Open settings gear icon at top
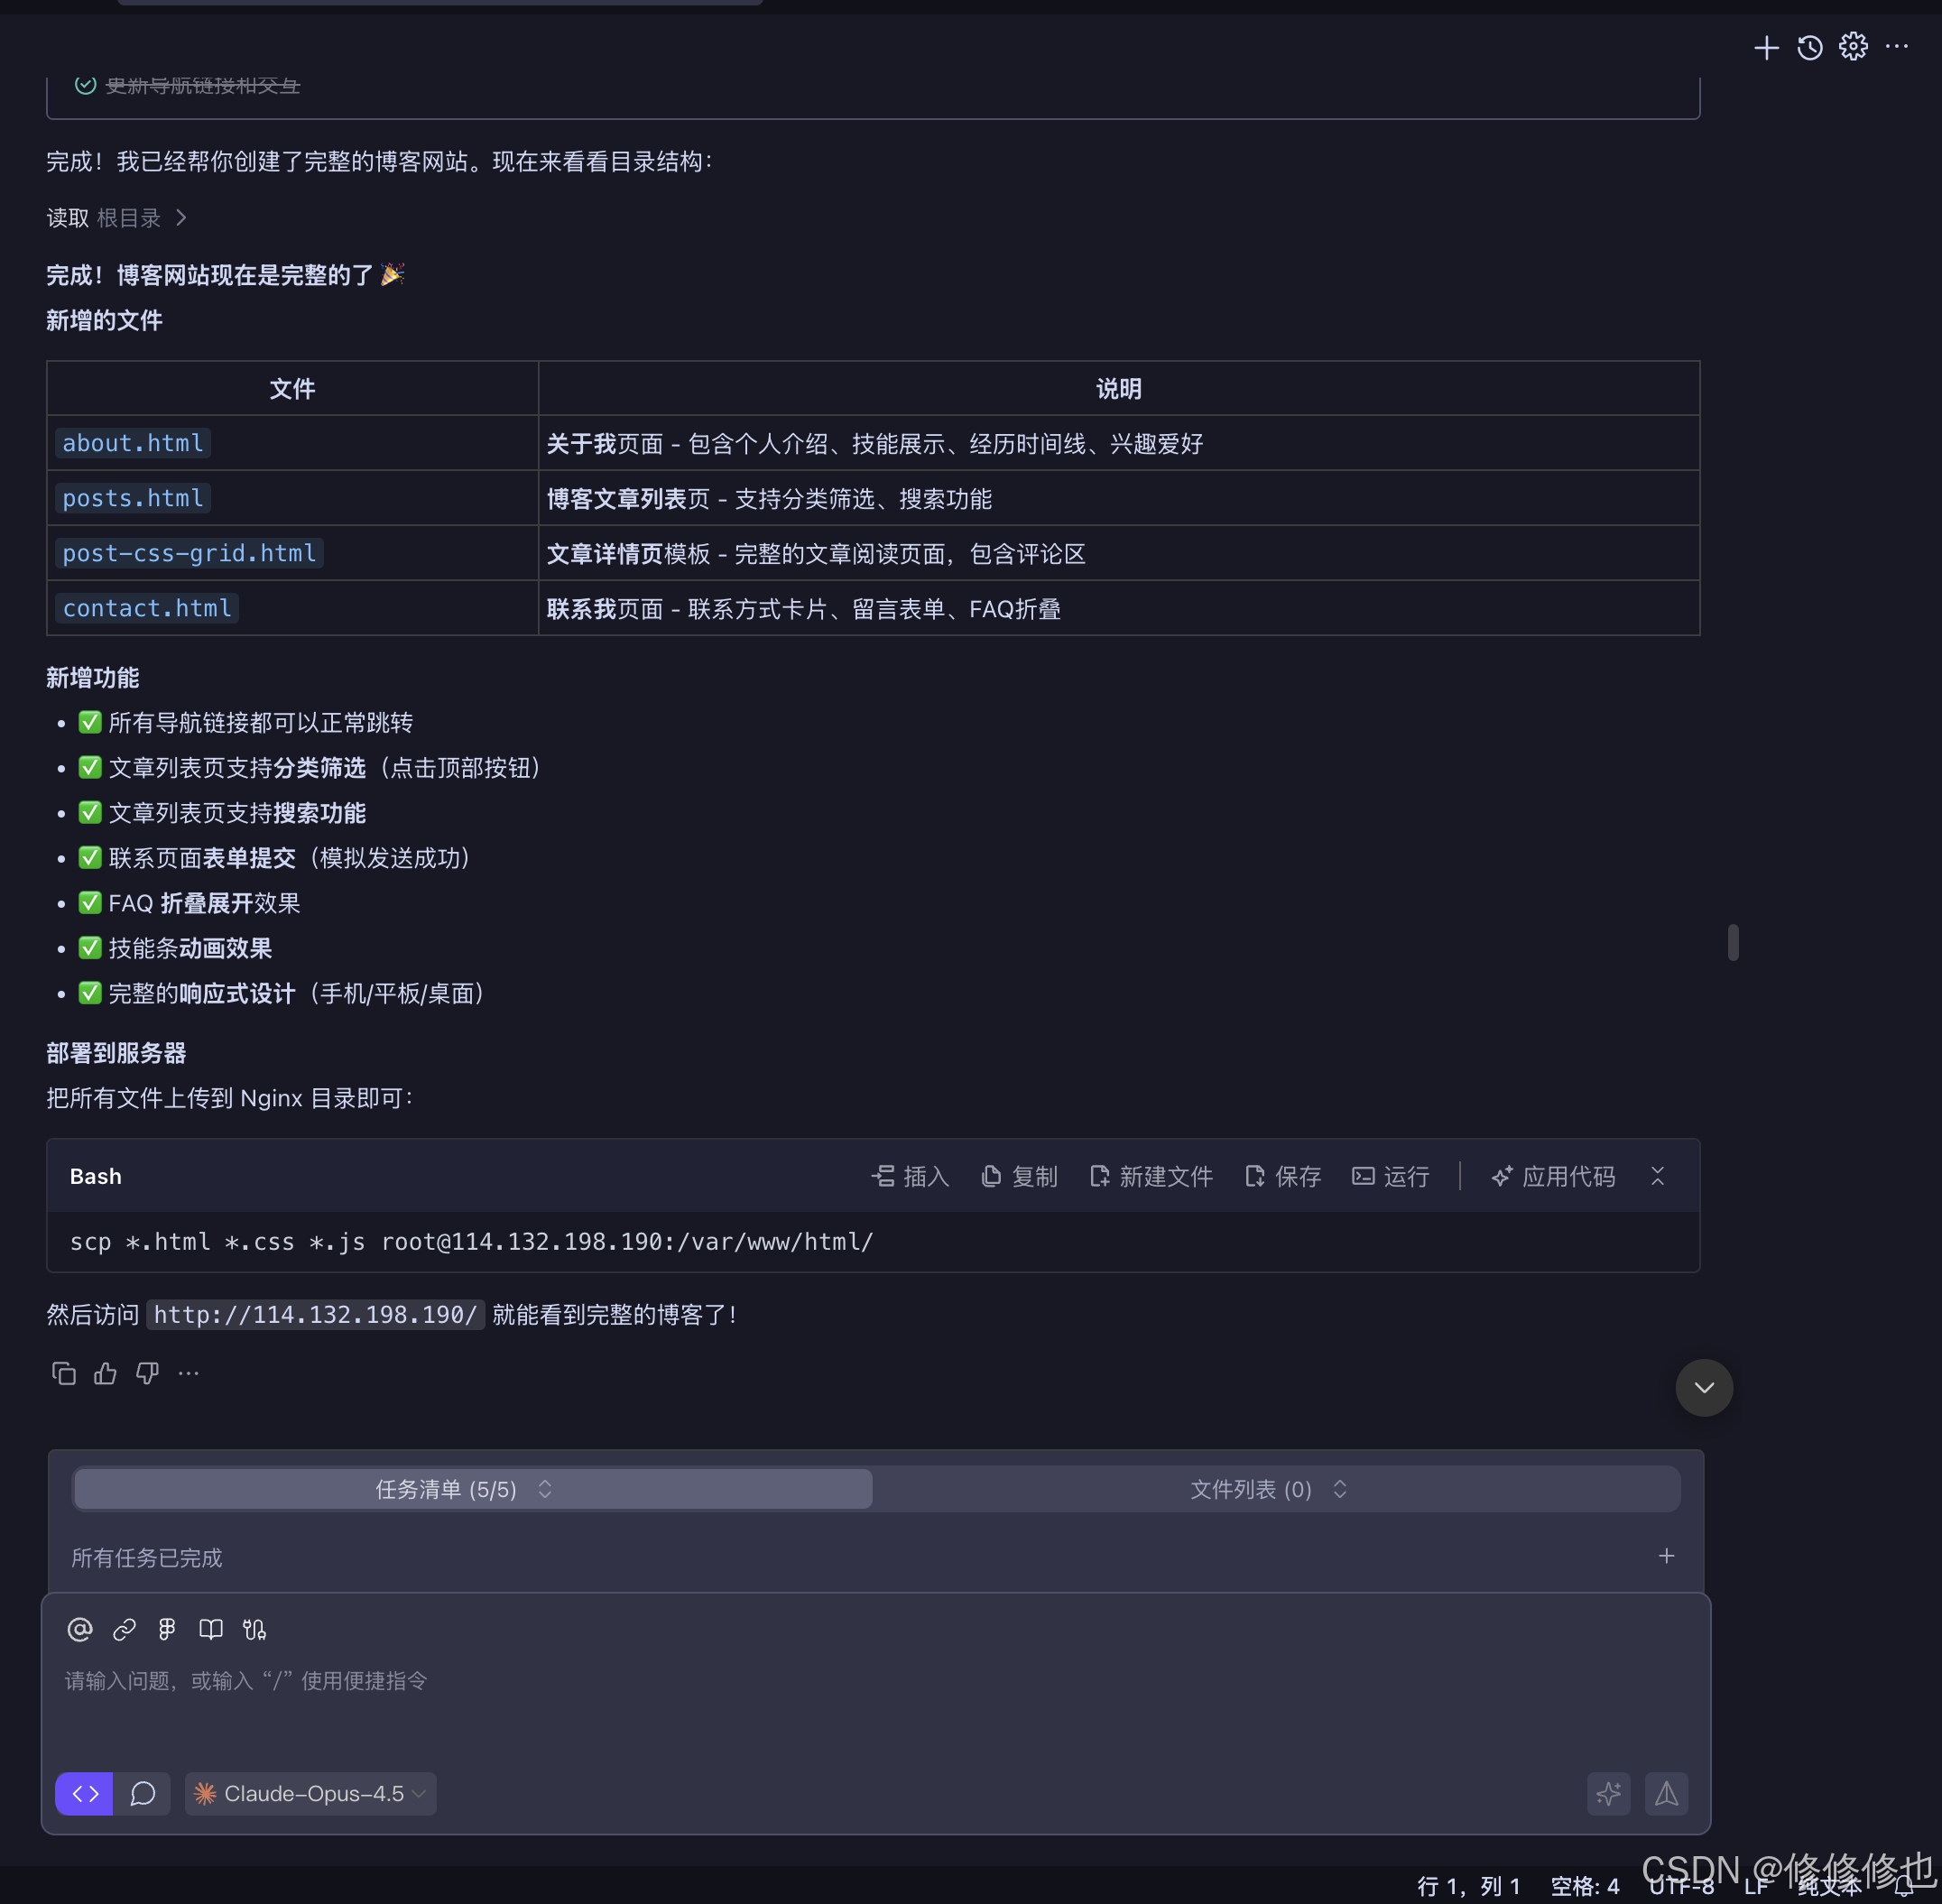 tap(1852, 47)
